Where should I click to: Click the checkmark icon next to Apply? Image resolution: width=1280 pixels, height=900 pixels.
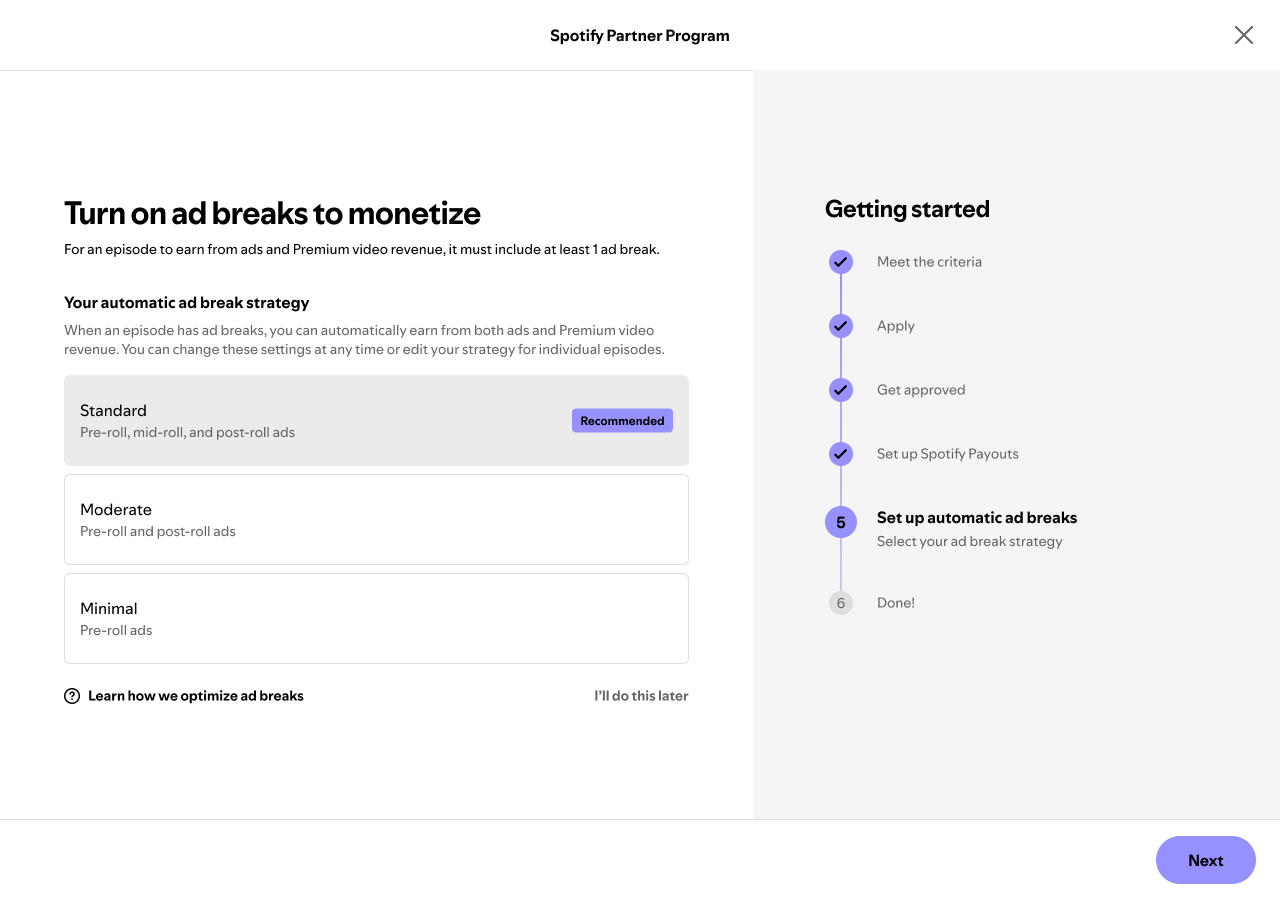(841, 326)
